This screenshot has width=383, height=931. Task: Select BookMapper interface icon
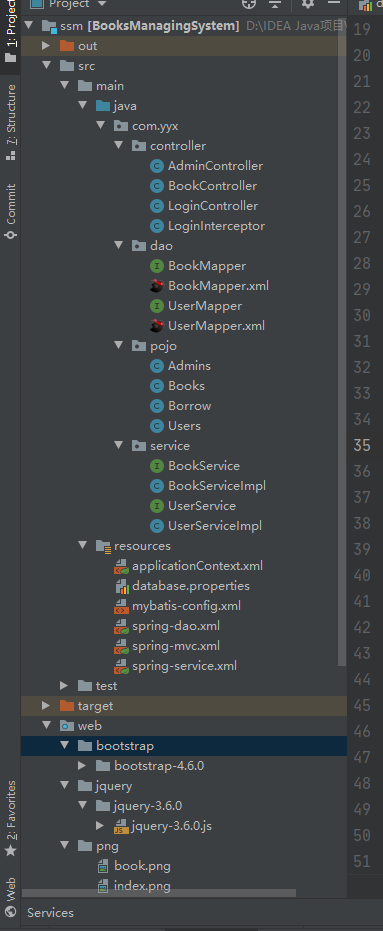click(157, 266)
